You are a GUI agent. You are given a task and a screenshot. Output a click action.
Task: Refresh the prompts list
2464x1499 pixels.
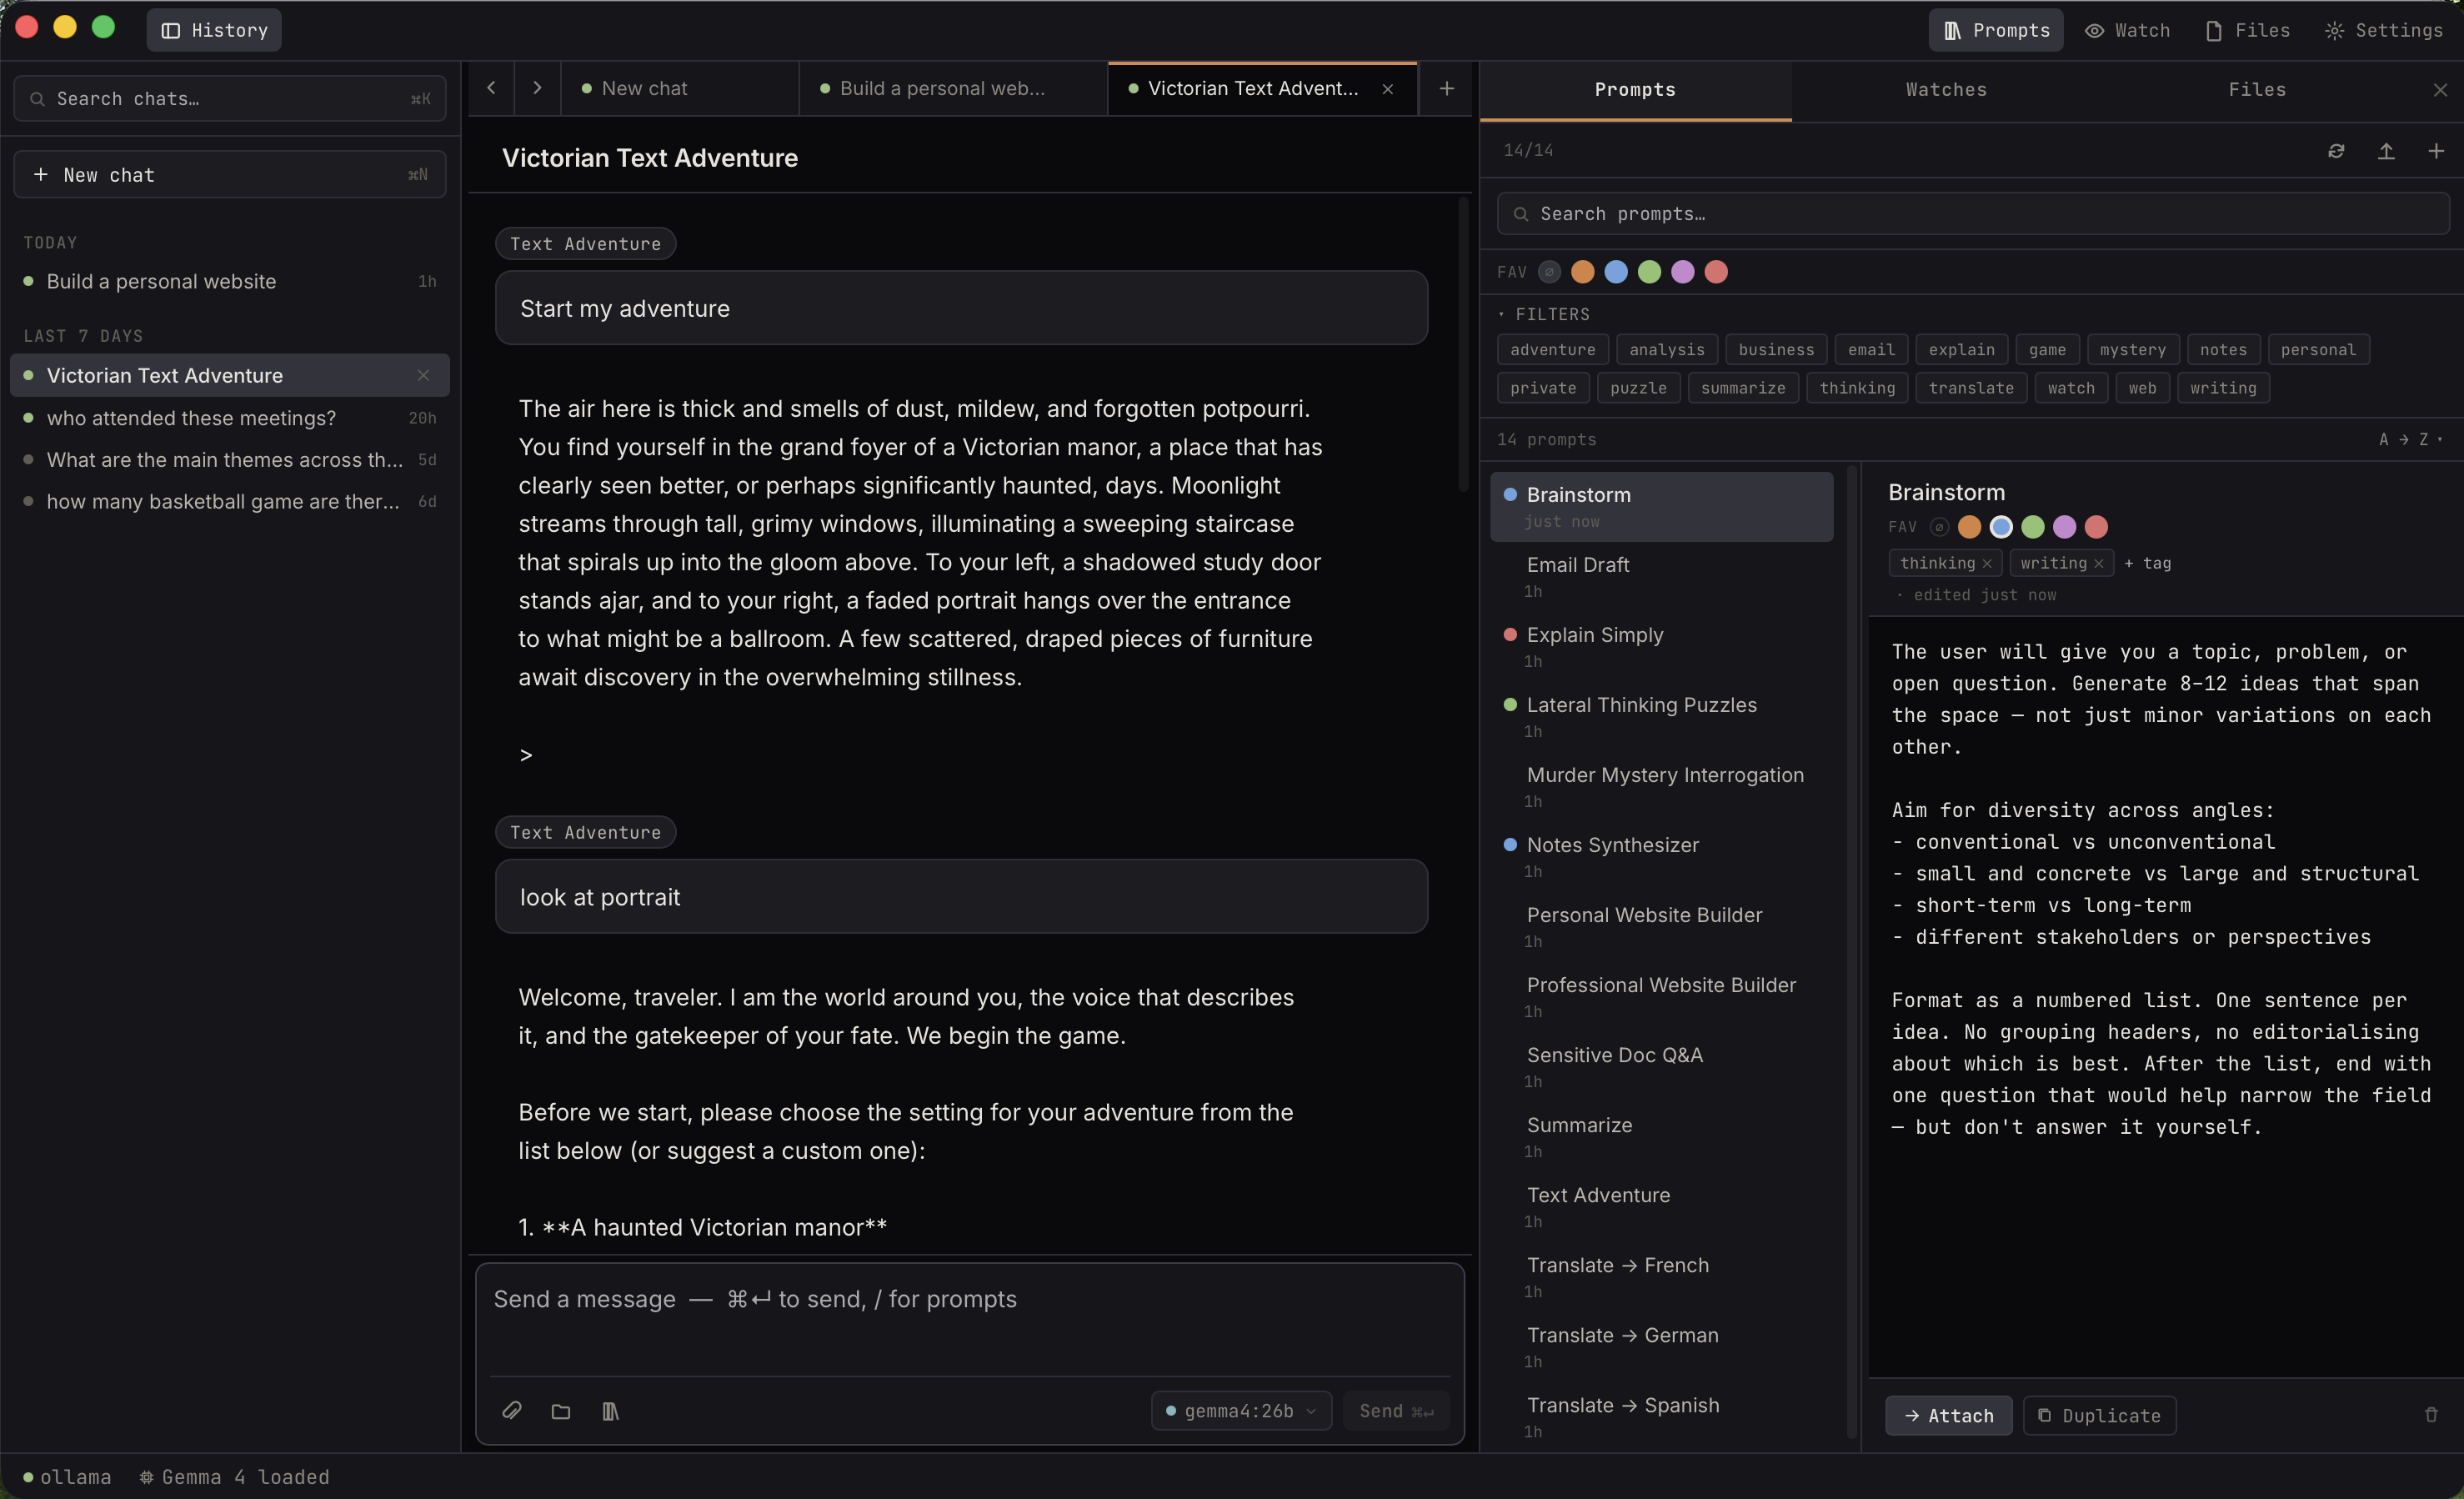[2336, 151]
